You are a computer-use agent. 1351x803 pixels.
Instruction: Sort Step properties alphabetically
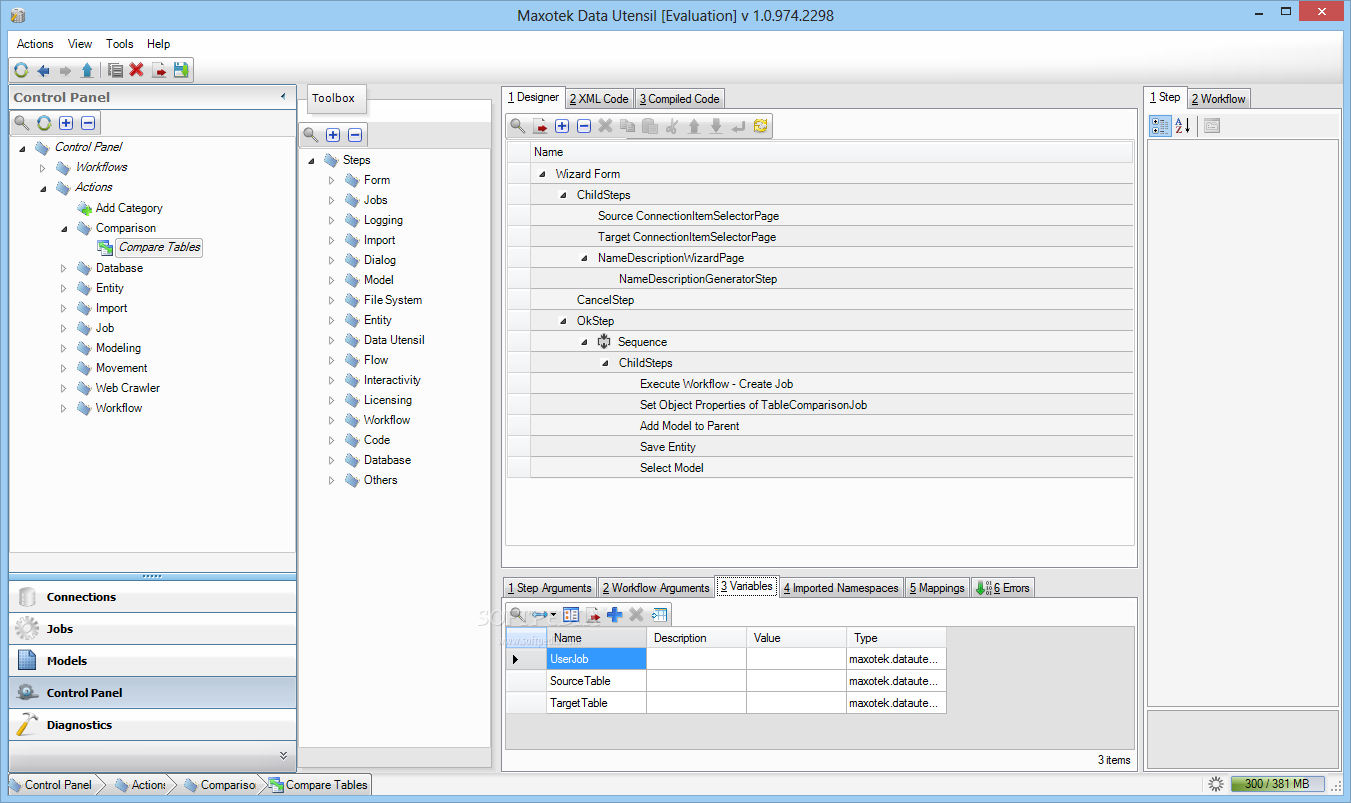click(x=1182, y=126)
